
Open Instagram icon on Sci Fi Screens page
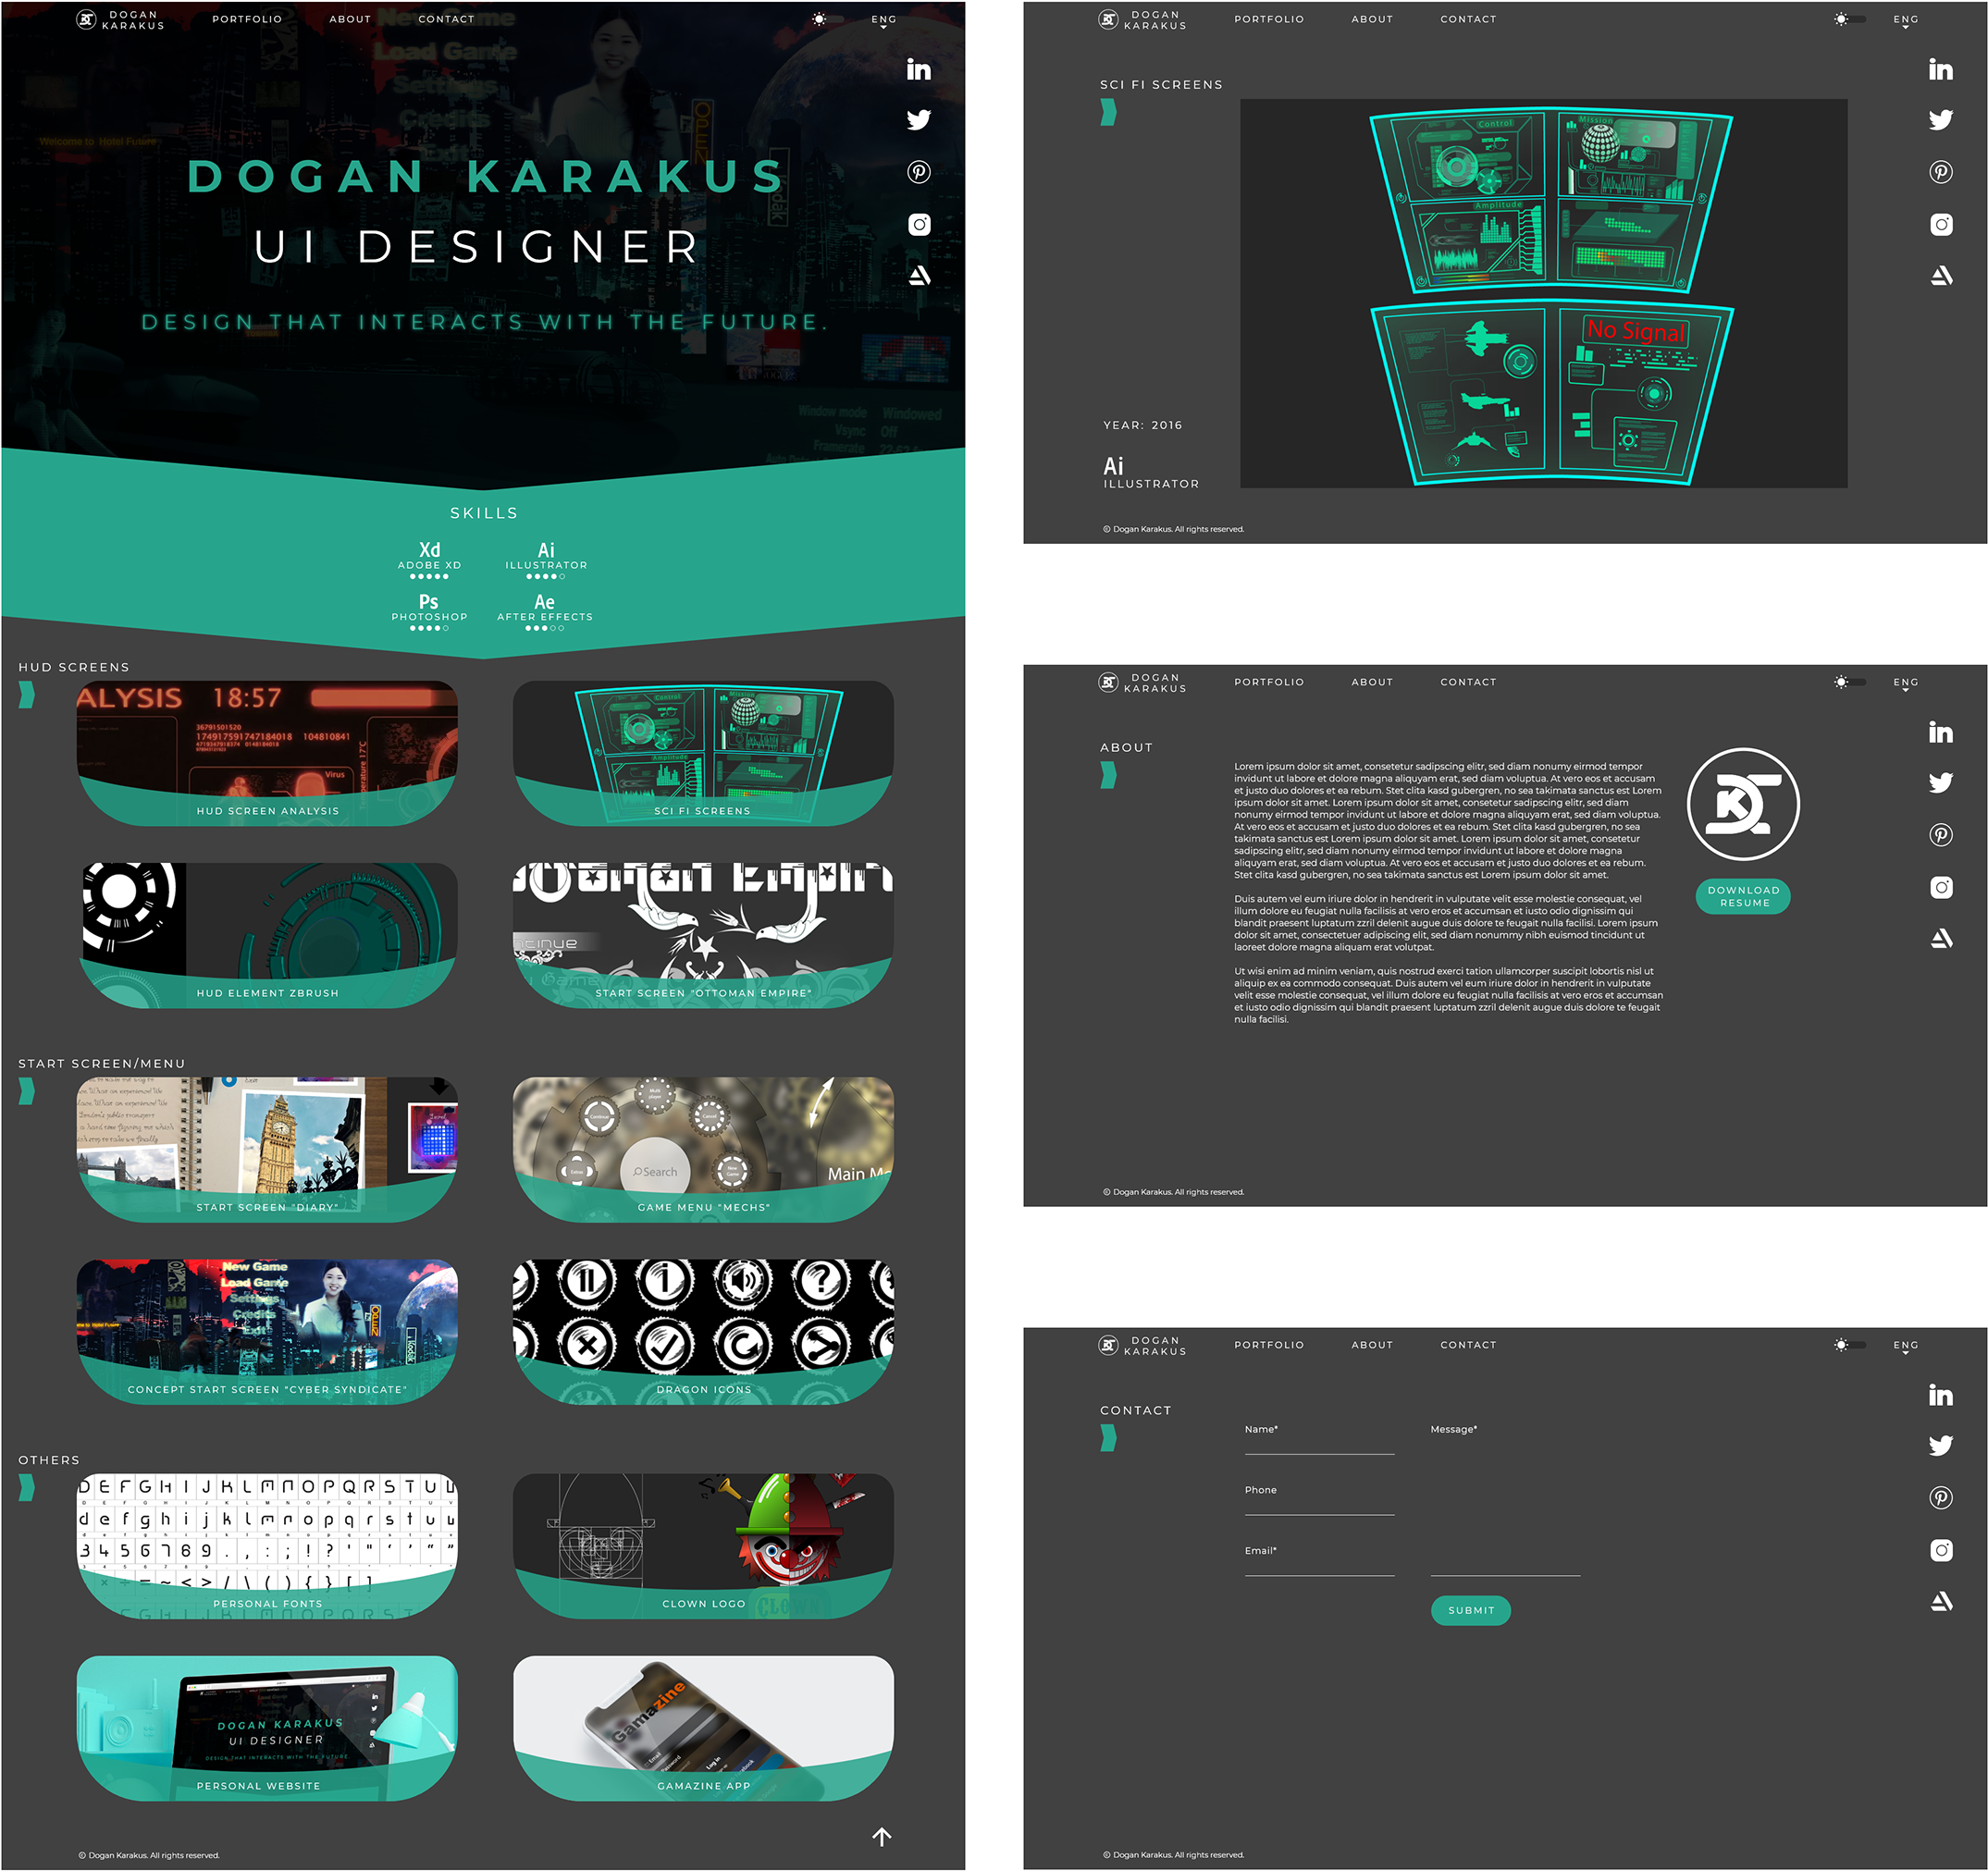tap(1940, 224)
